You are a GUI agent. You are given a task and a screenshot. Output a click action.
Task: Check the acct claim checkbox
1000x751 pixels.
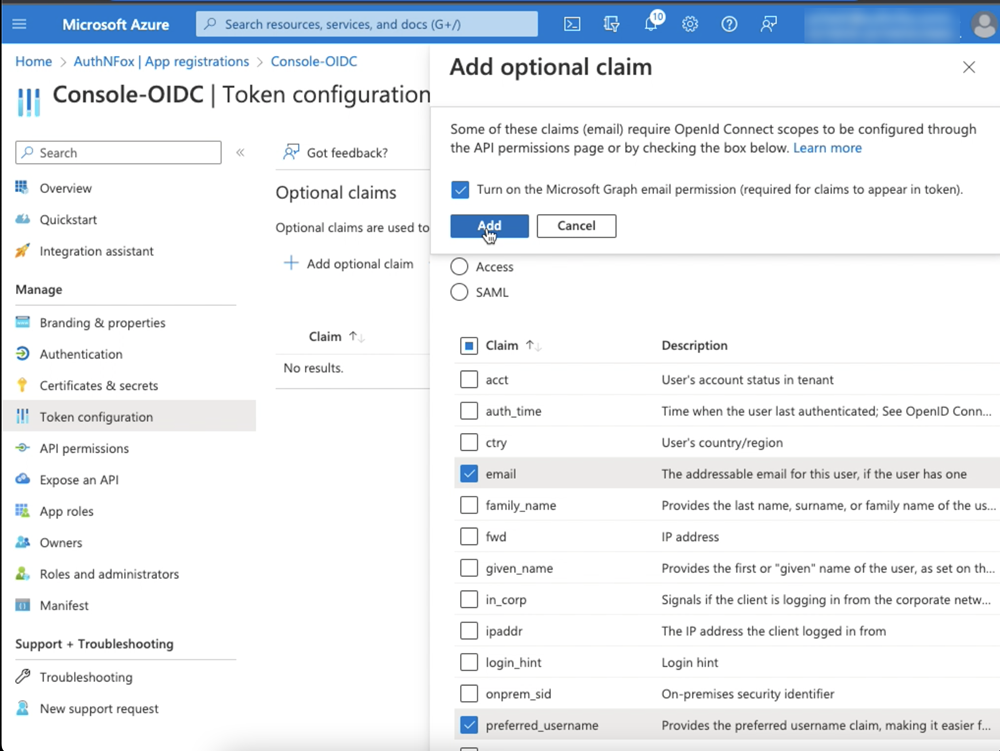coord(469,379)
